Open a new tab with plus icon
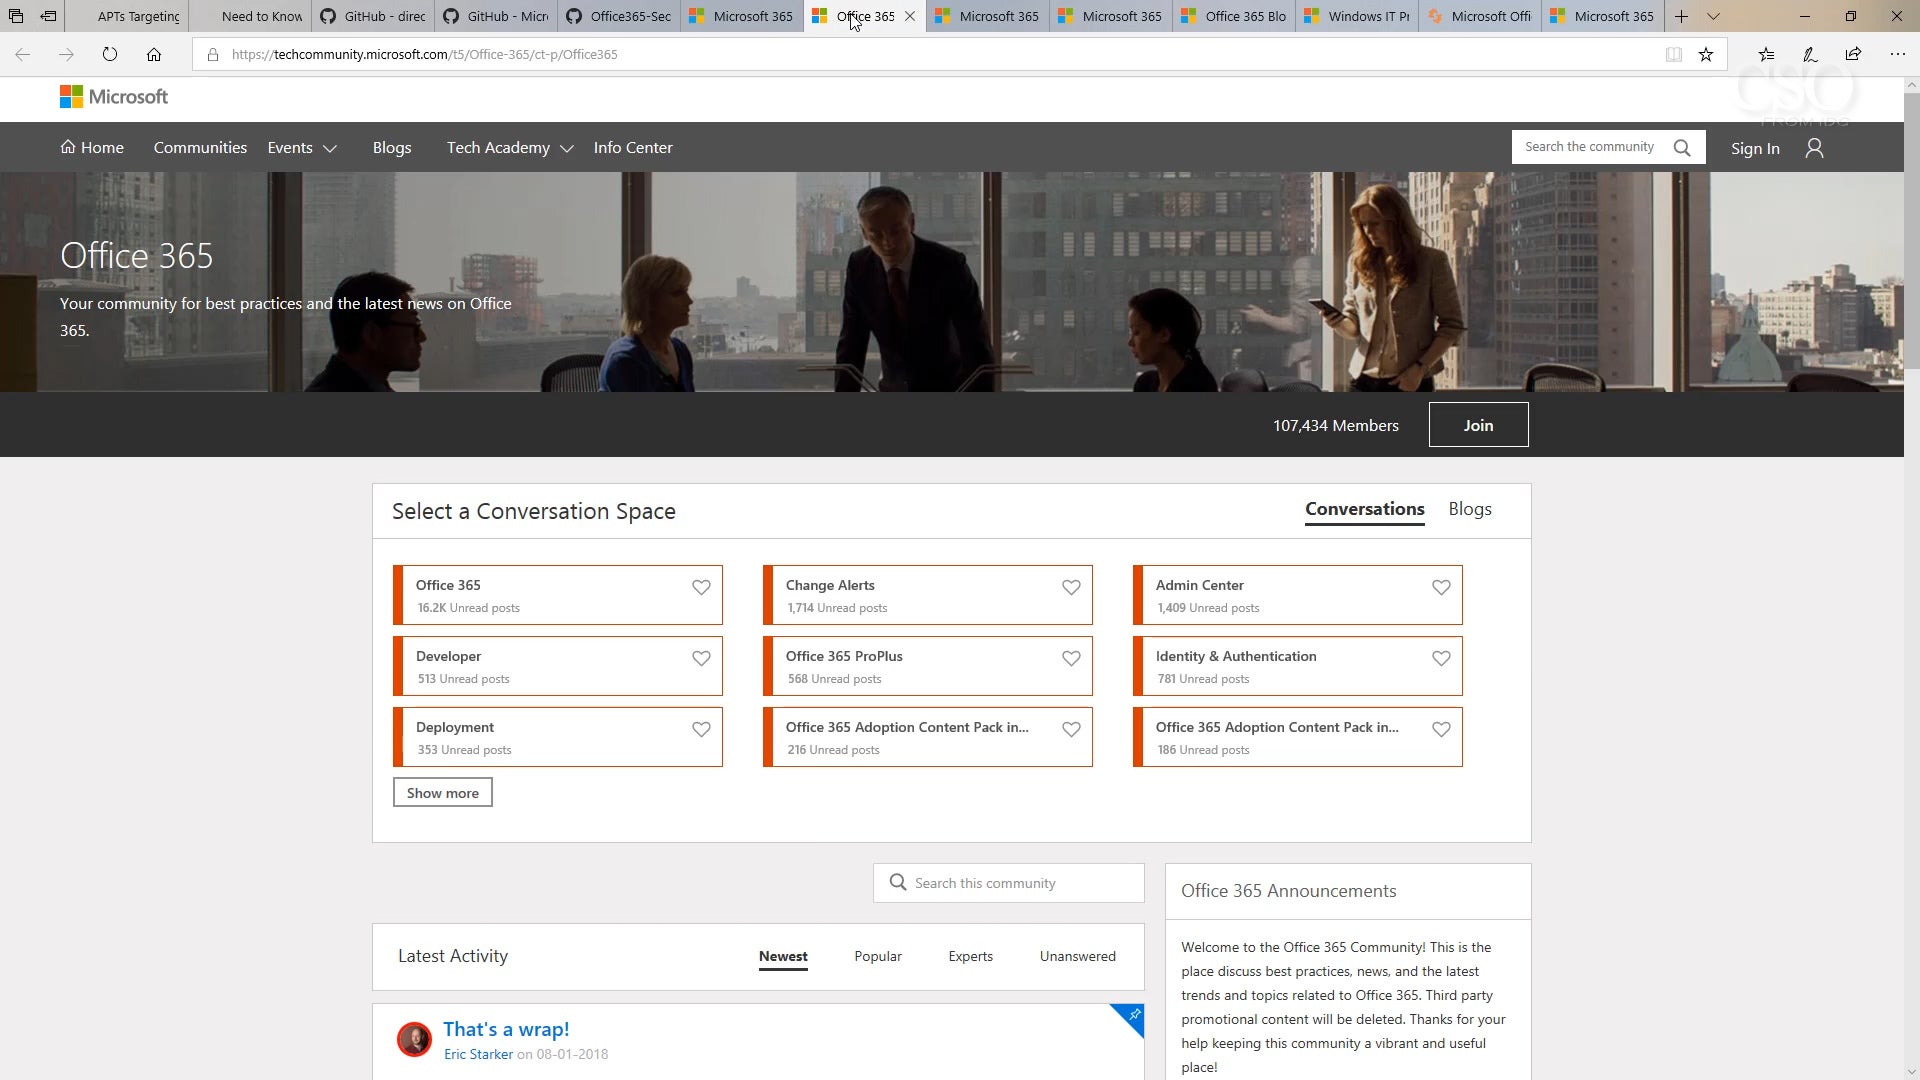 tap(1682, 16)
